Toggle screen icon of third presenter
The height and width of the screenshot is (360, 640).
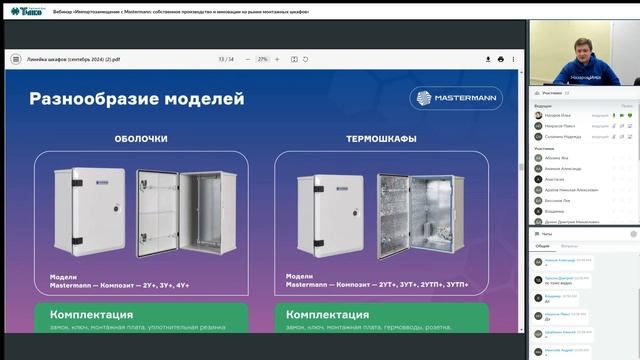[x=630, y=137]
